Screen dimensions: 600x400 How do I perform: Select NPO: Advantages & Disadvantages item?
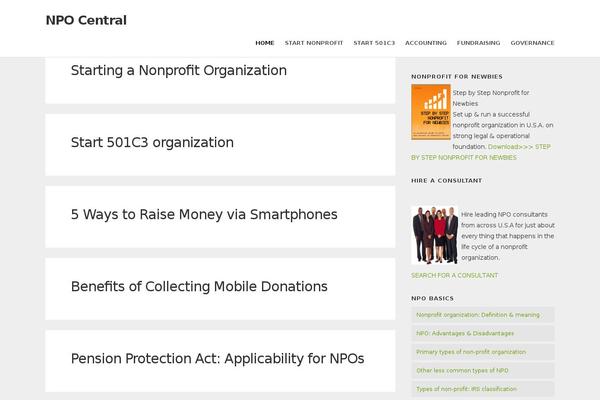(465, 333)
